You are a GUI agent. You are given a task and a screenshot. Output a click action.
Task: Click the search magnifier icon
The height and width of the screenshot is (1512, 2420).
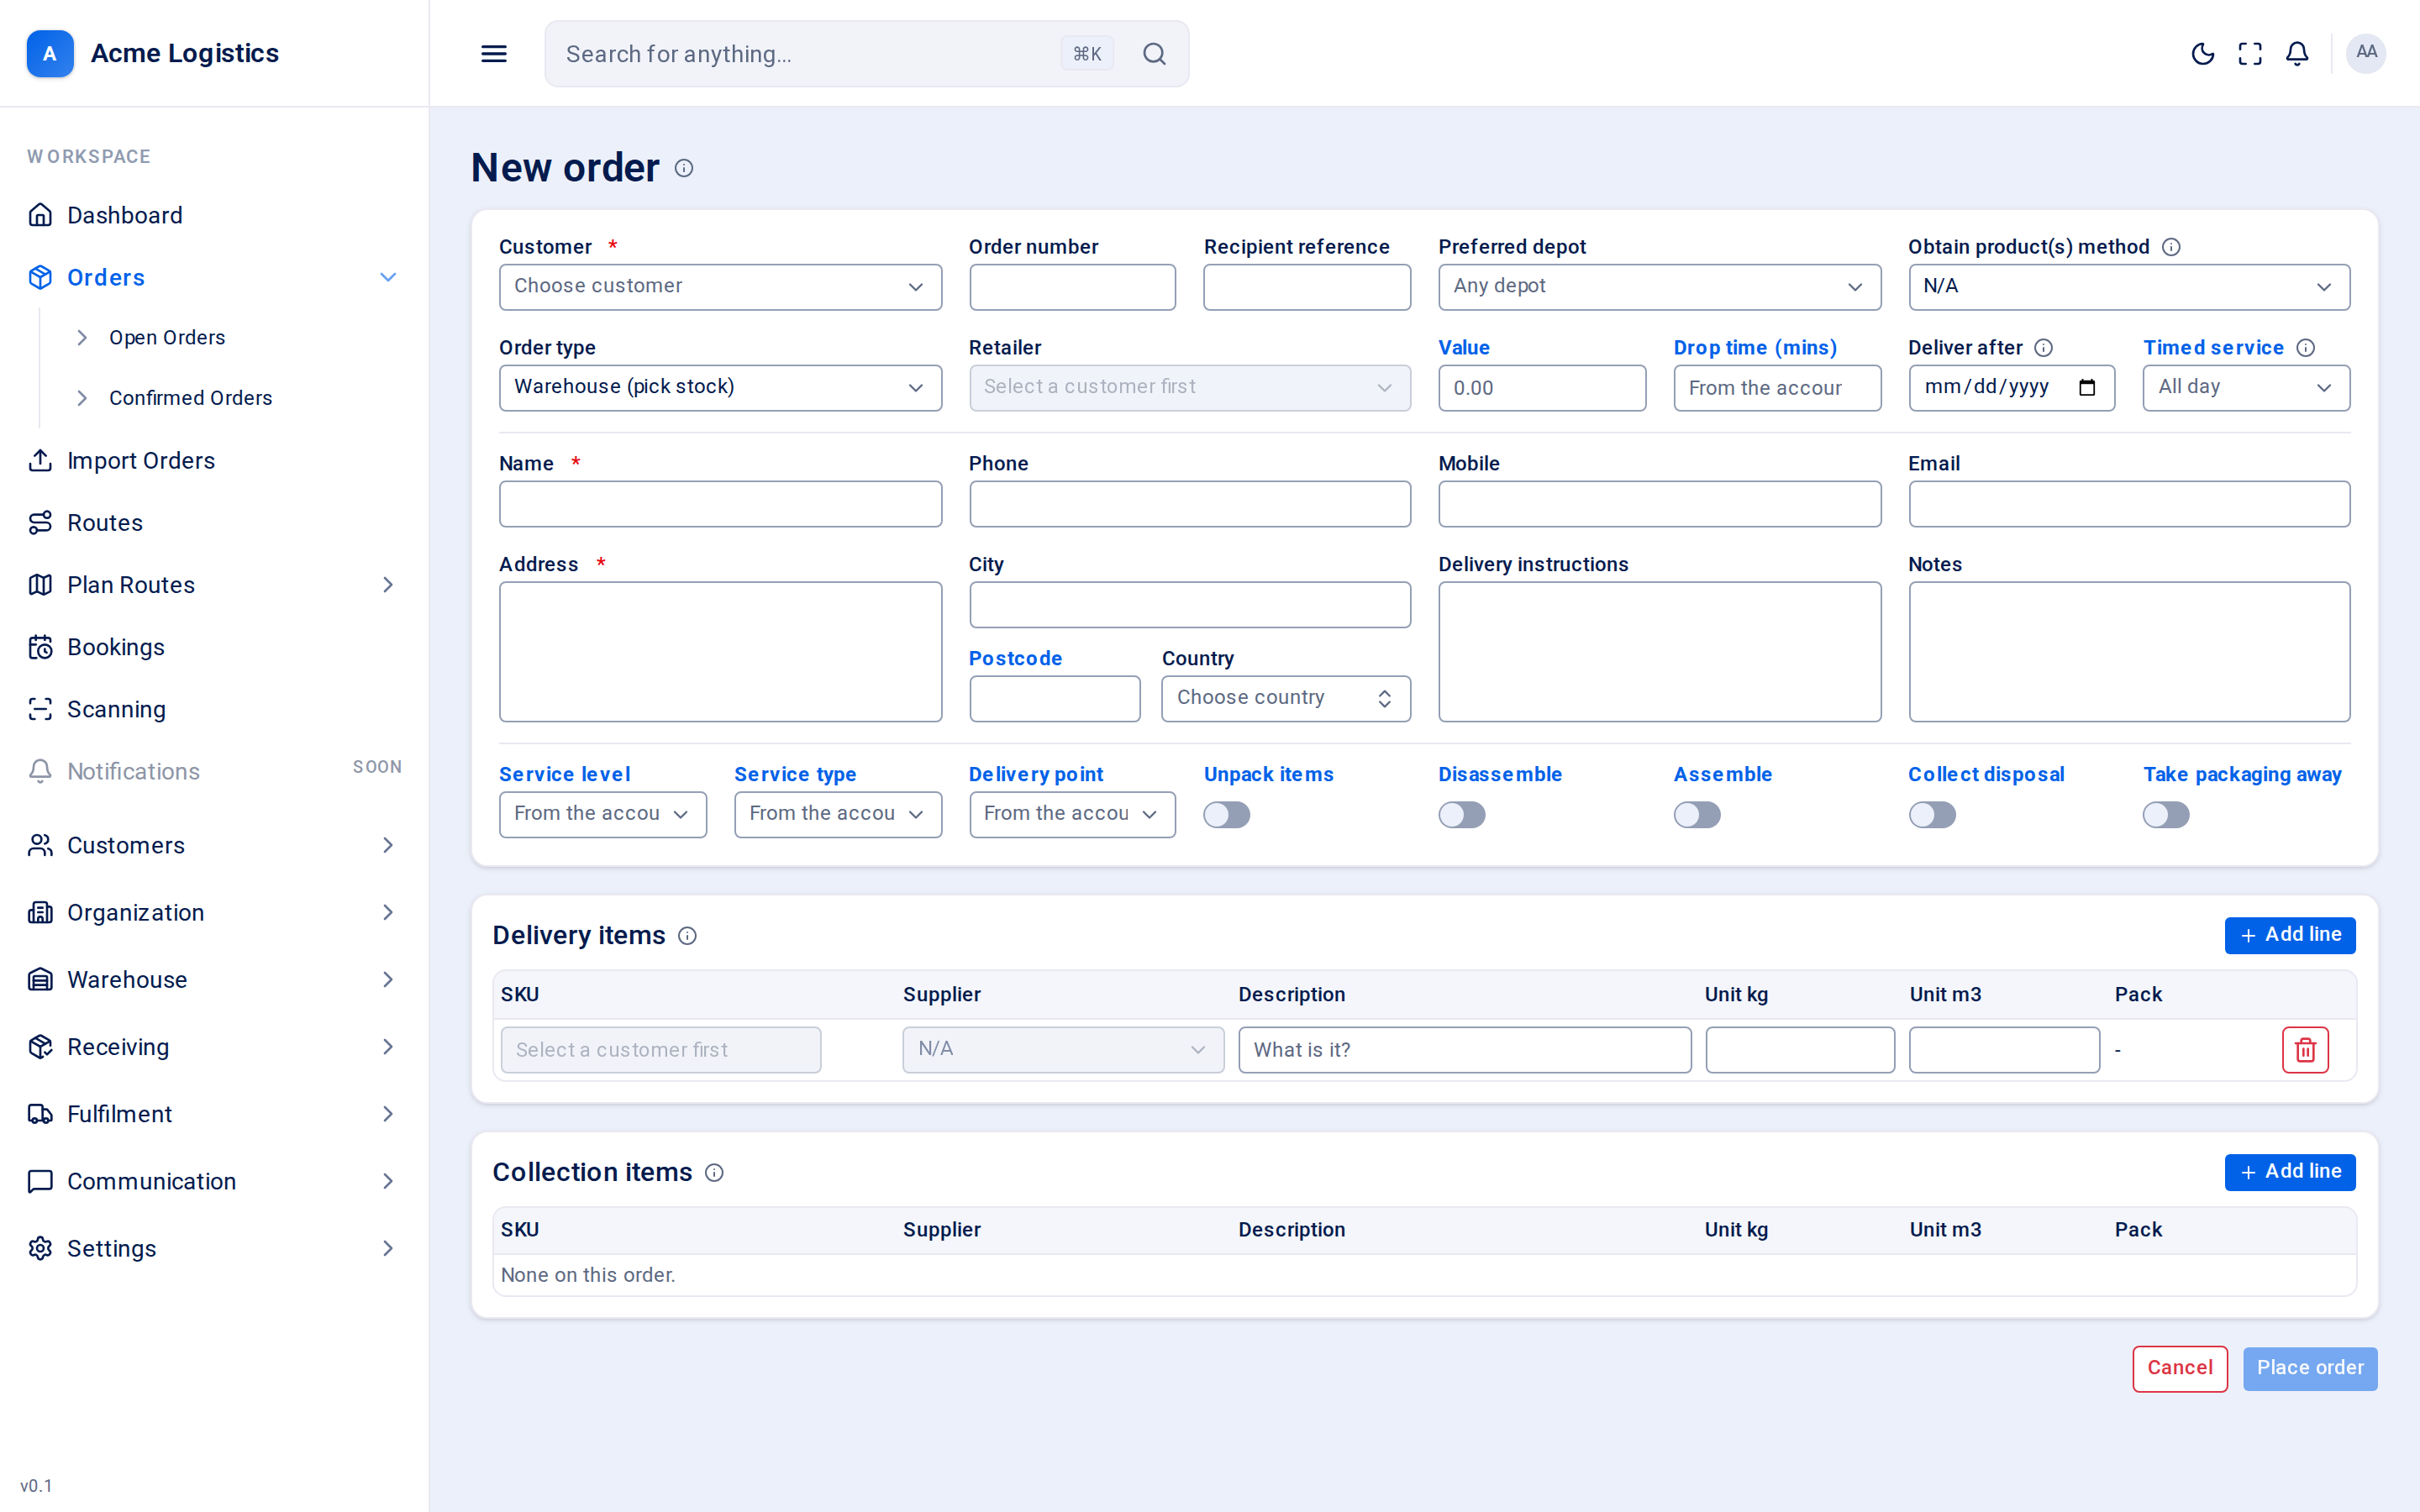point(1154,54)
